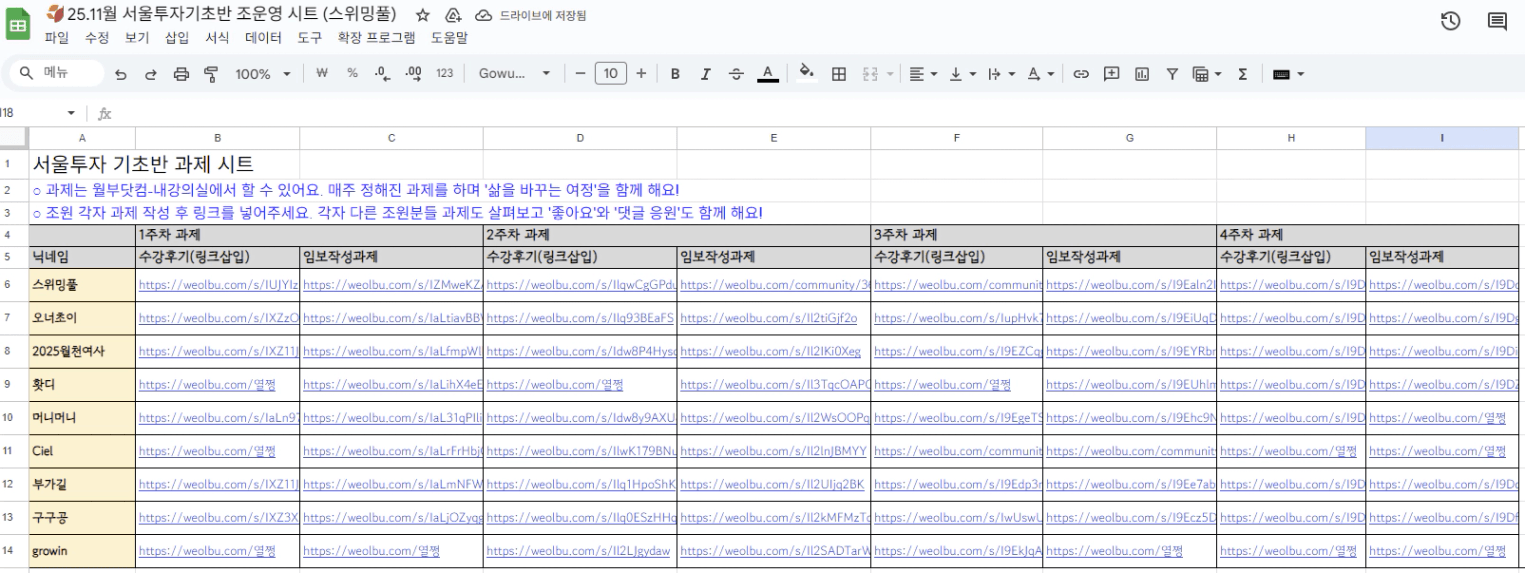Click the undo arrow in the toolbar
This screenshot has height=573, width=1525.
coord(121,74)
